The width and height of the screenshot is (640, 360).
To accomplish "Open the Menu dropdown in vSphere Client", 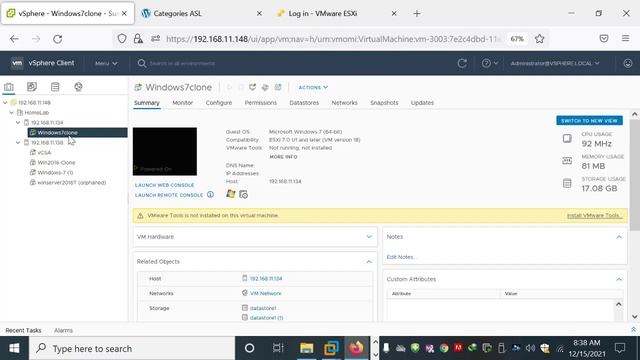I will [x=106, y=63].
